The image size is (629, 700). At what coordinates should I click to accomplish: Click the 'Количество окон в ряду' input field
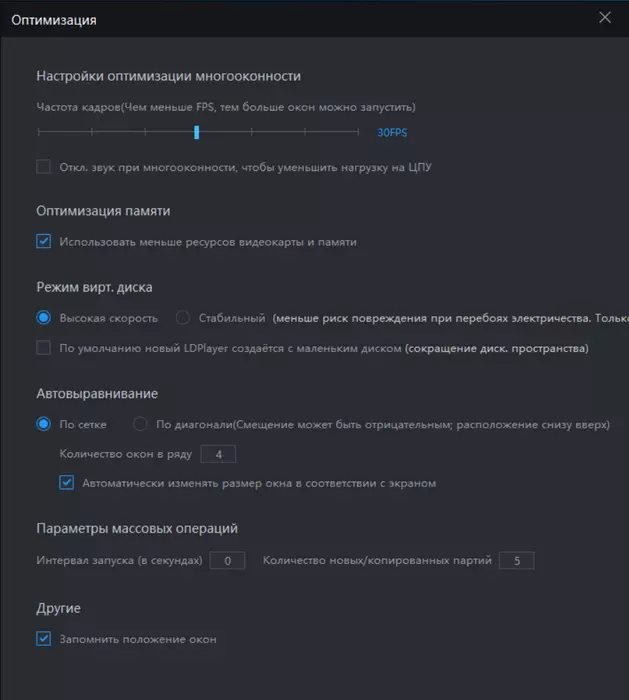click(218, 454)
